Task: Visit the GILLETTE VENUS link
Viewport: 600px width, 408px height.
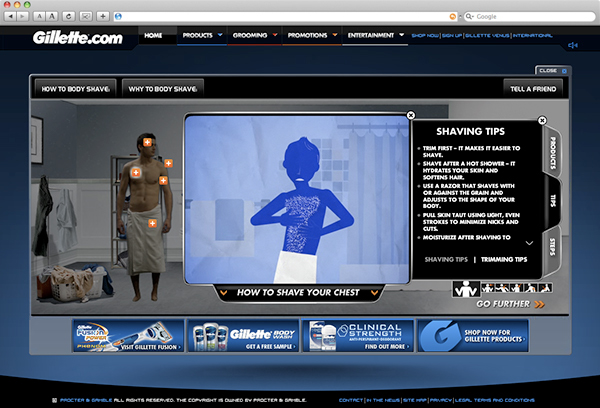Action: pyautogui.click(x=487, y=36)
